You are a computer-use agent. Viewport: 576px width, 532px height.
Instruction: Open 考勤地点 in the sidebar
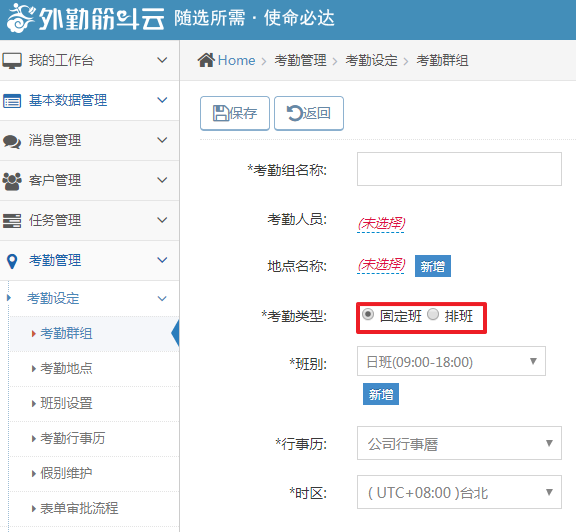(x=66, y=368)
